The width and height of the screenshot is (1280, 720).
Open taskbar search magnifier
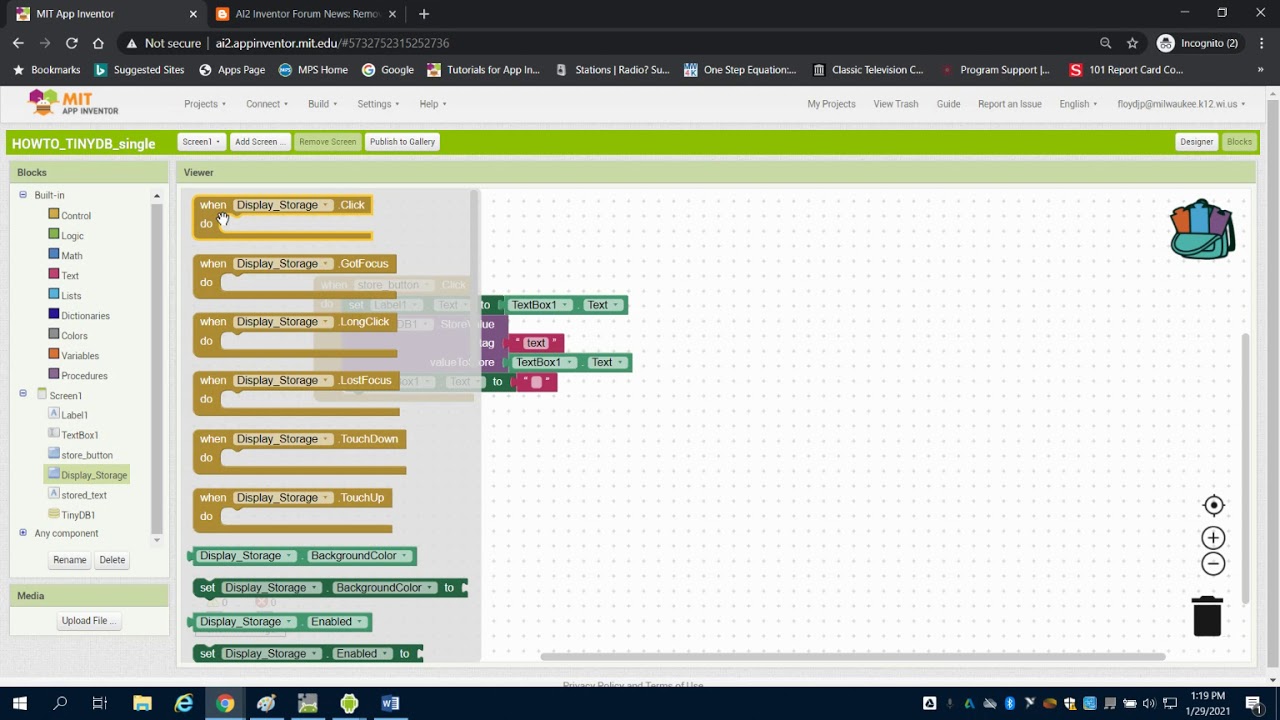click(60, 703)
